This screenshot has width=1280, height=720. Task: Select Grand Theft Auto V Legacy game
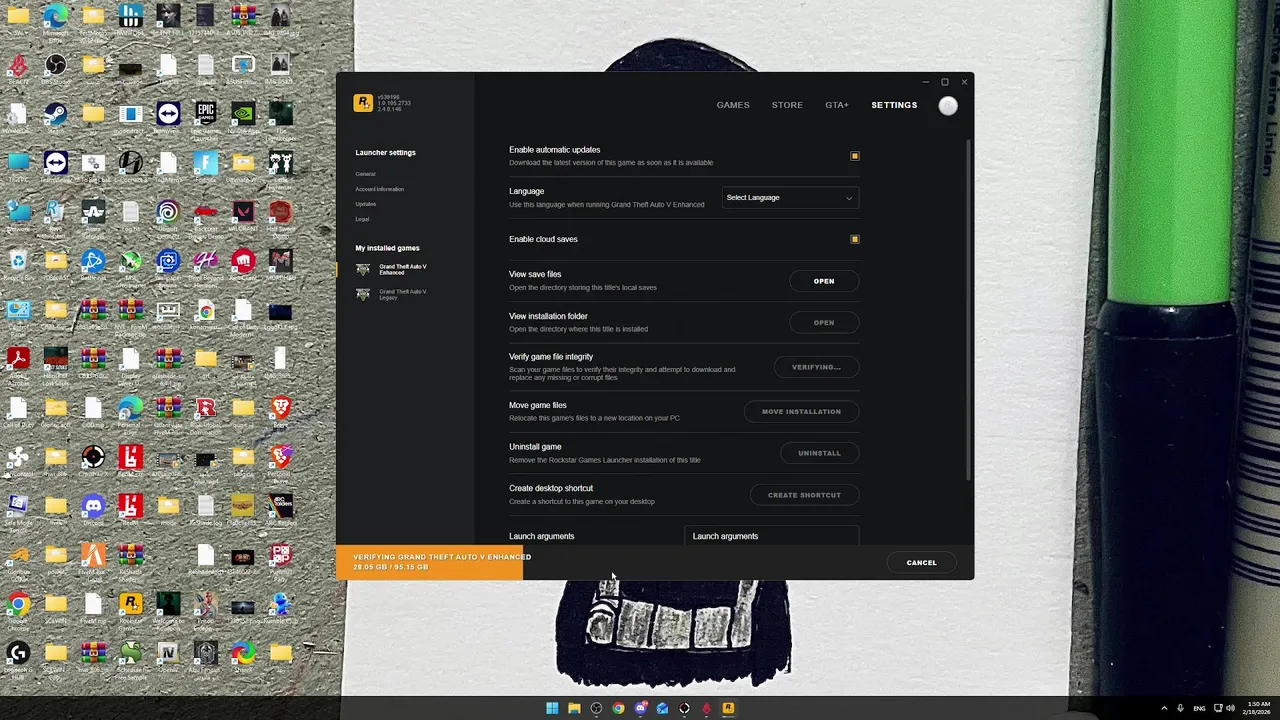coord(394,295)
